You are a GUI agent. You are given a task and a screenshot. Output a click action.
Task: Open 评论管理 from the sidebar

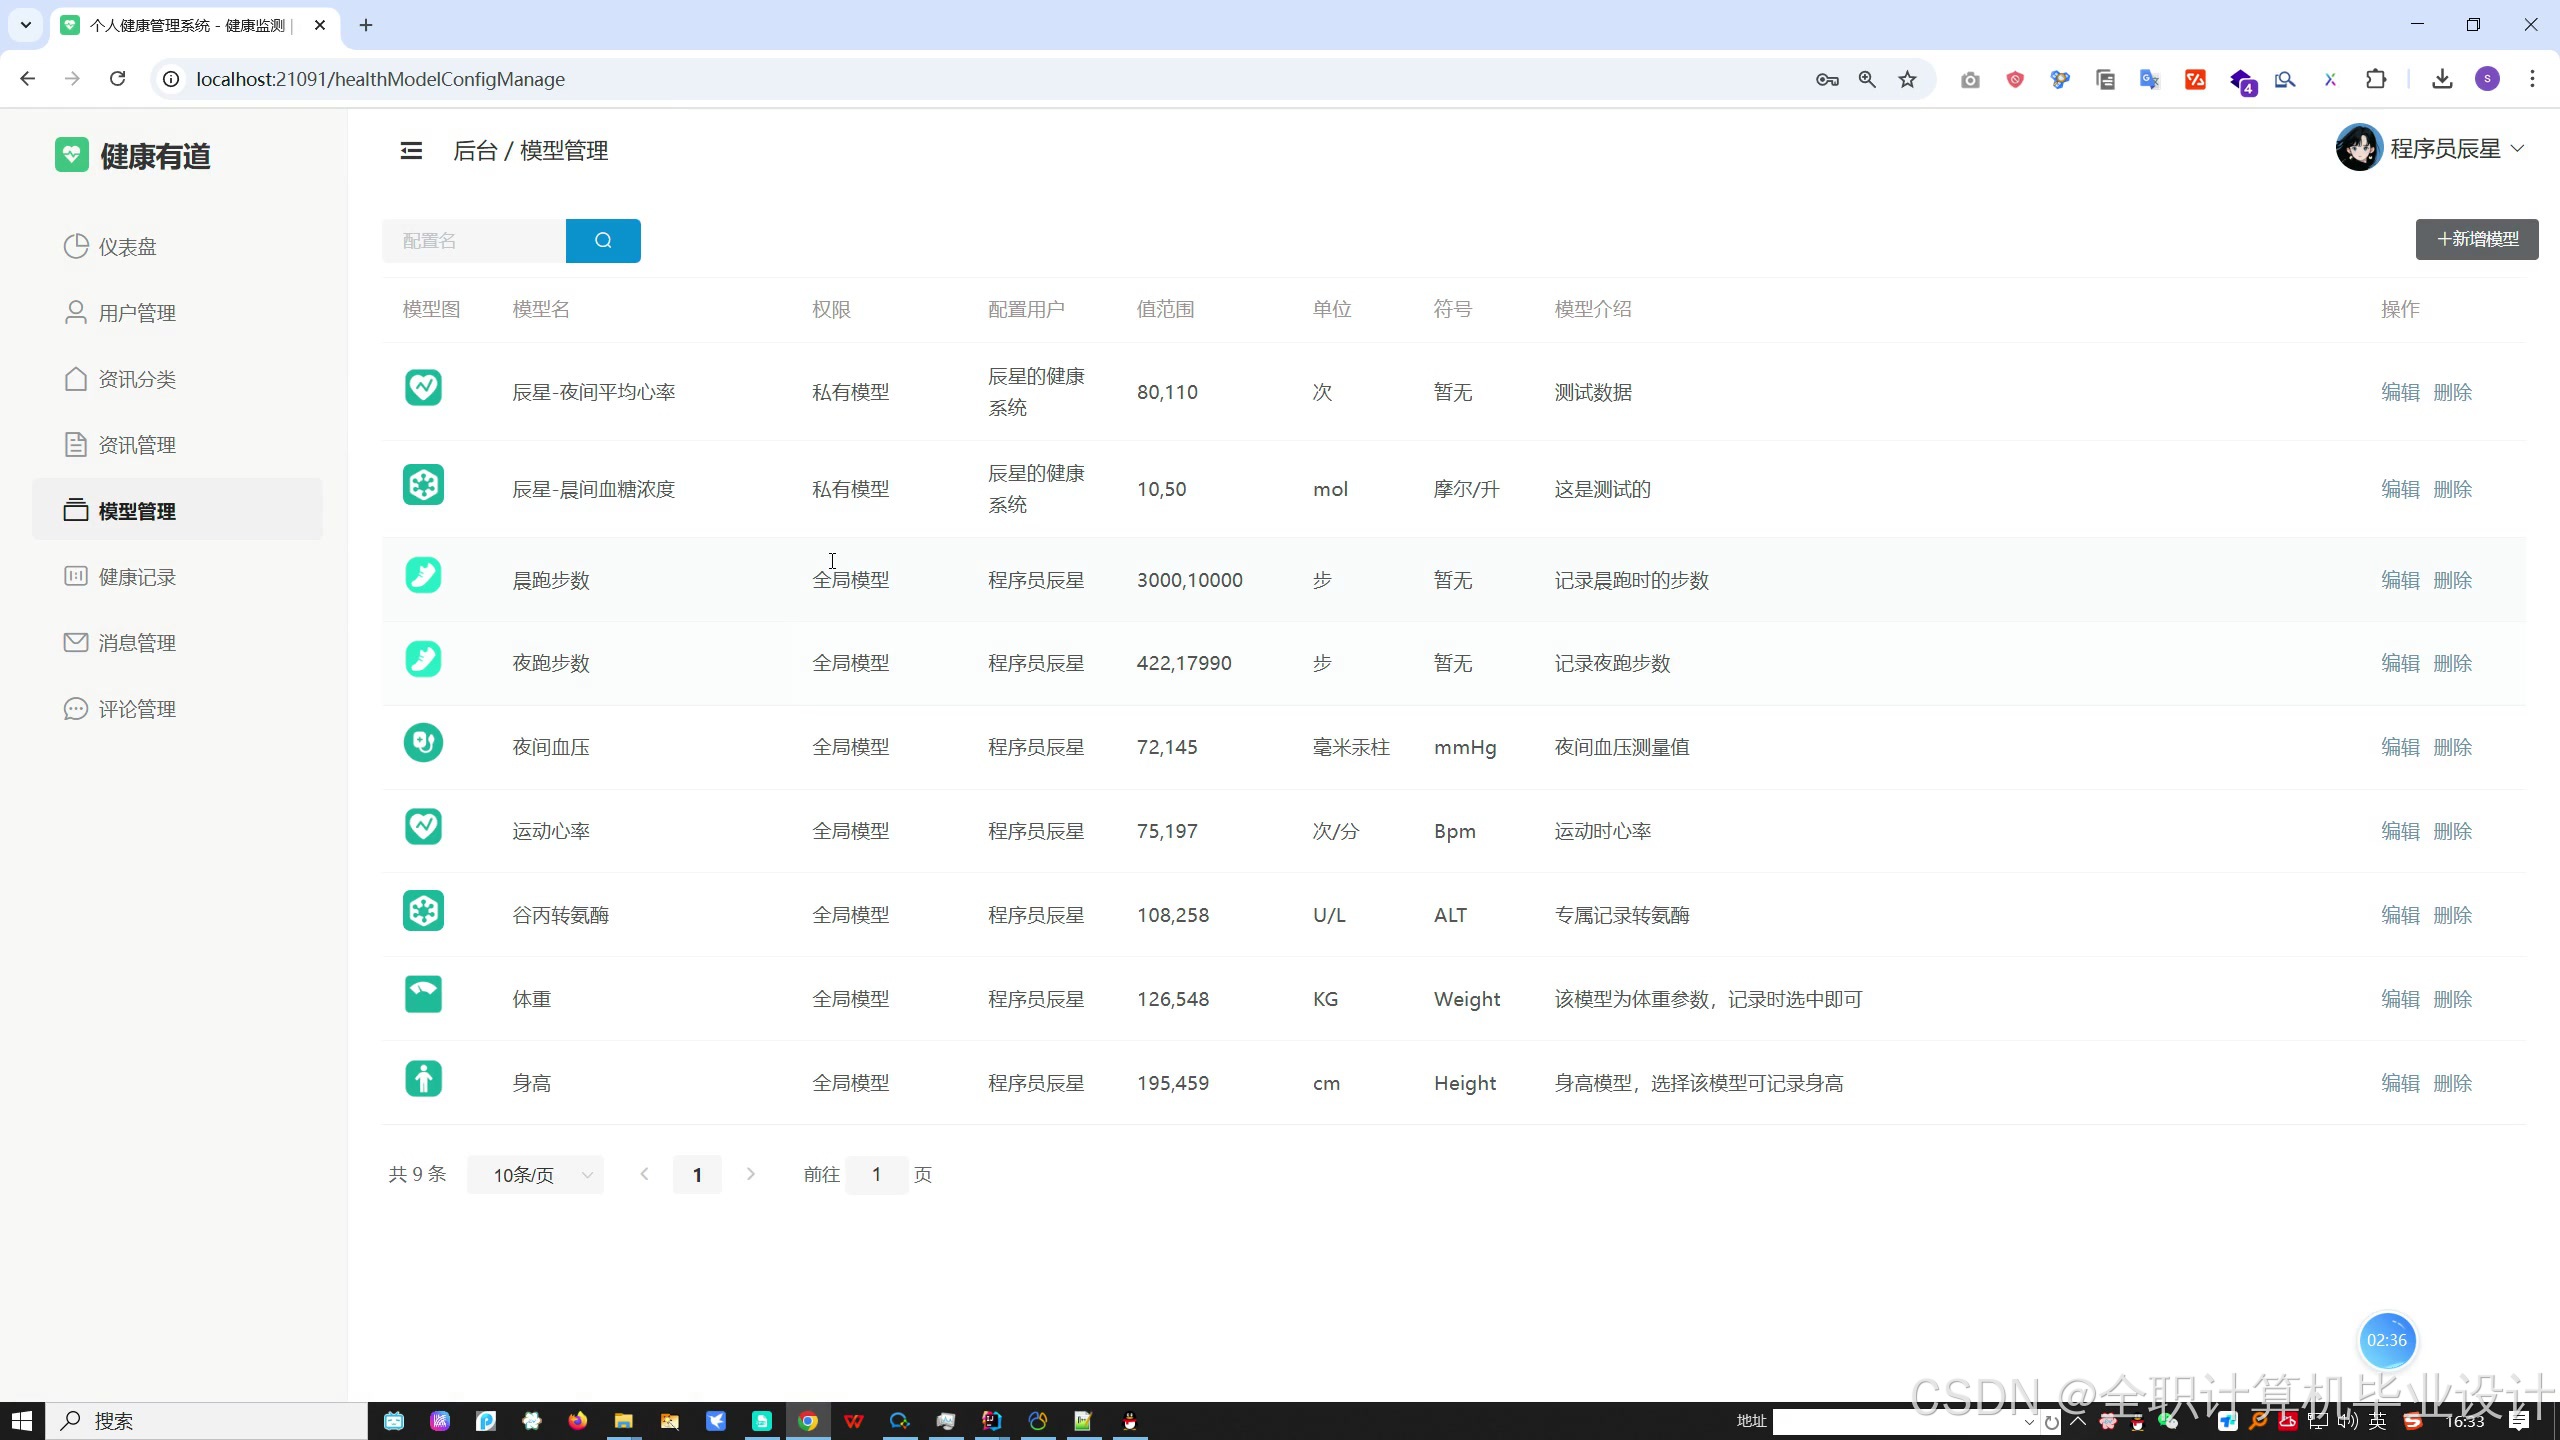137,709
